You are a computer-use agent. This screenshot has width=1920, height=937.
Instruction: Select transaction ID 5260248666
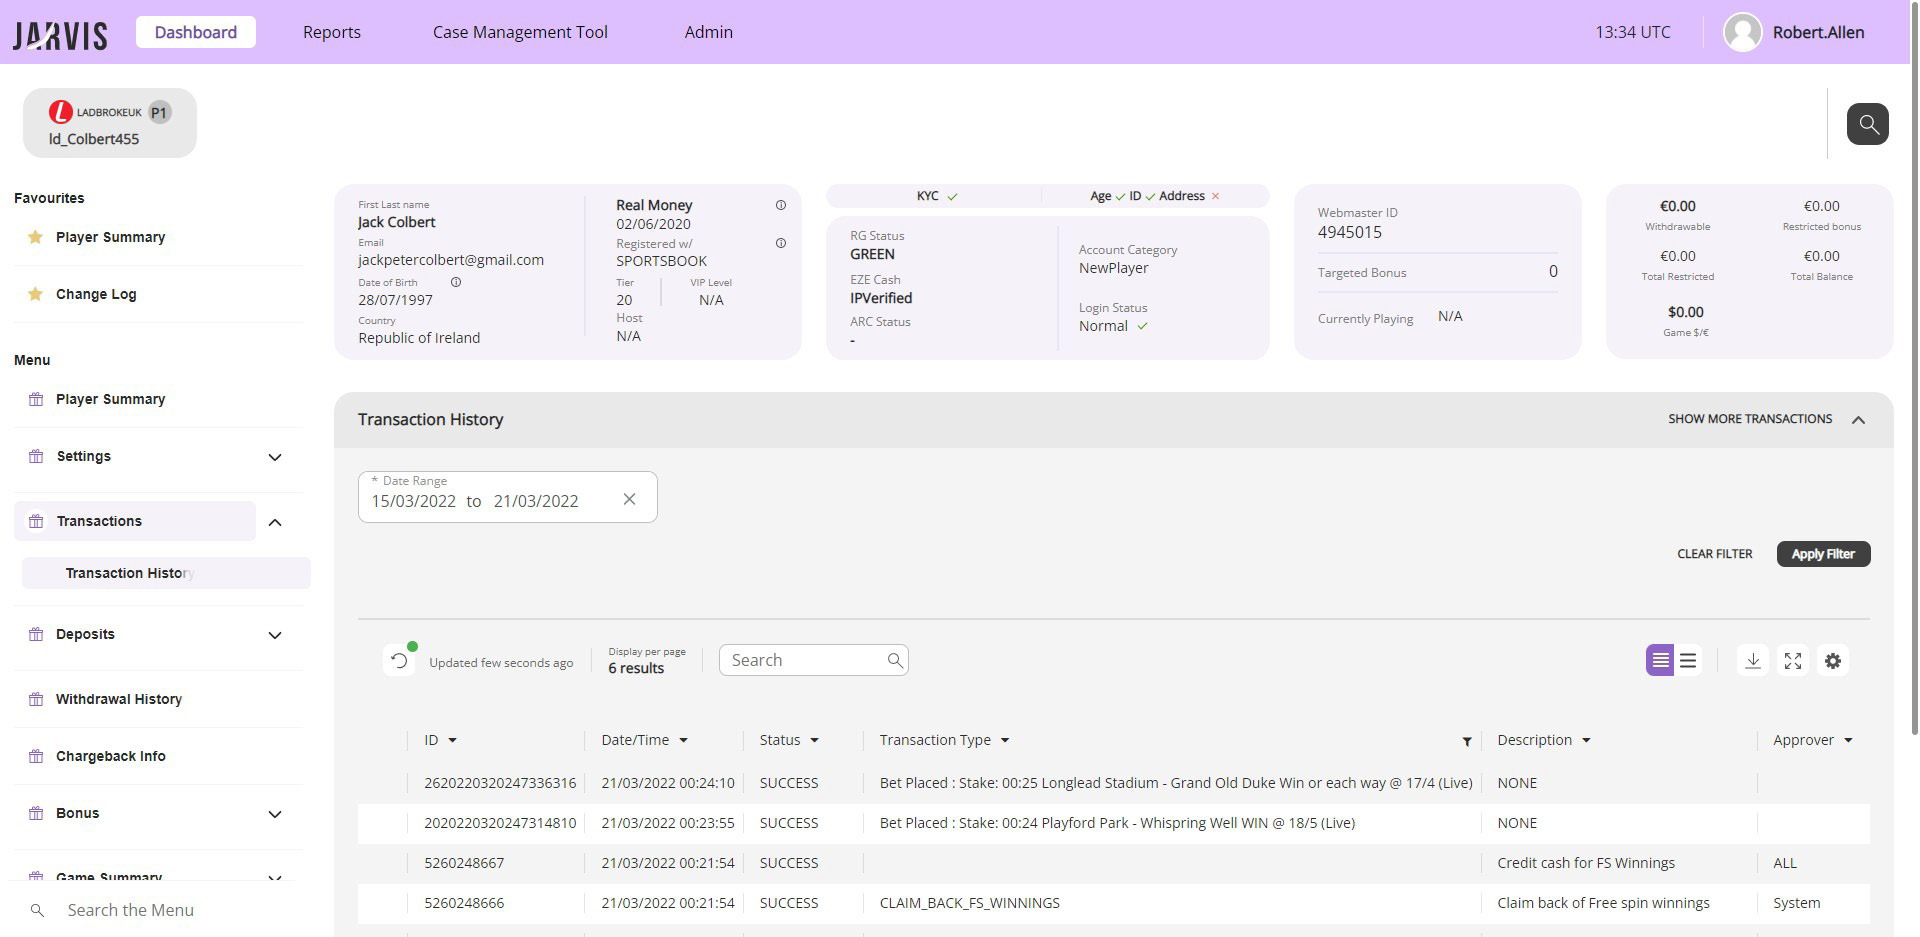tap(464, 903)
